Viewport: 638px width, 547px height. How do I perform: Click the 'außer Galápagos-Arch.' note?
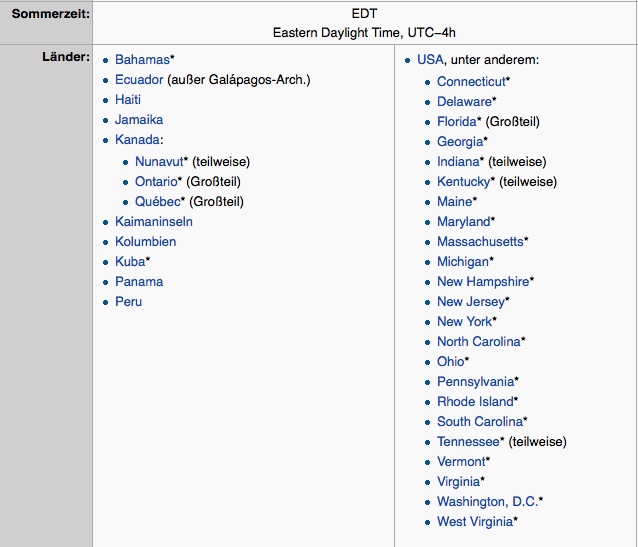click(239, 80)
